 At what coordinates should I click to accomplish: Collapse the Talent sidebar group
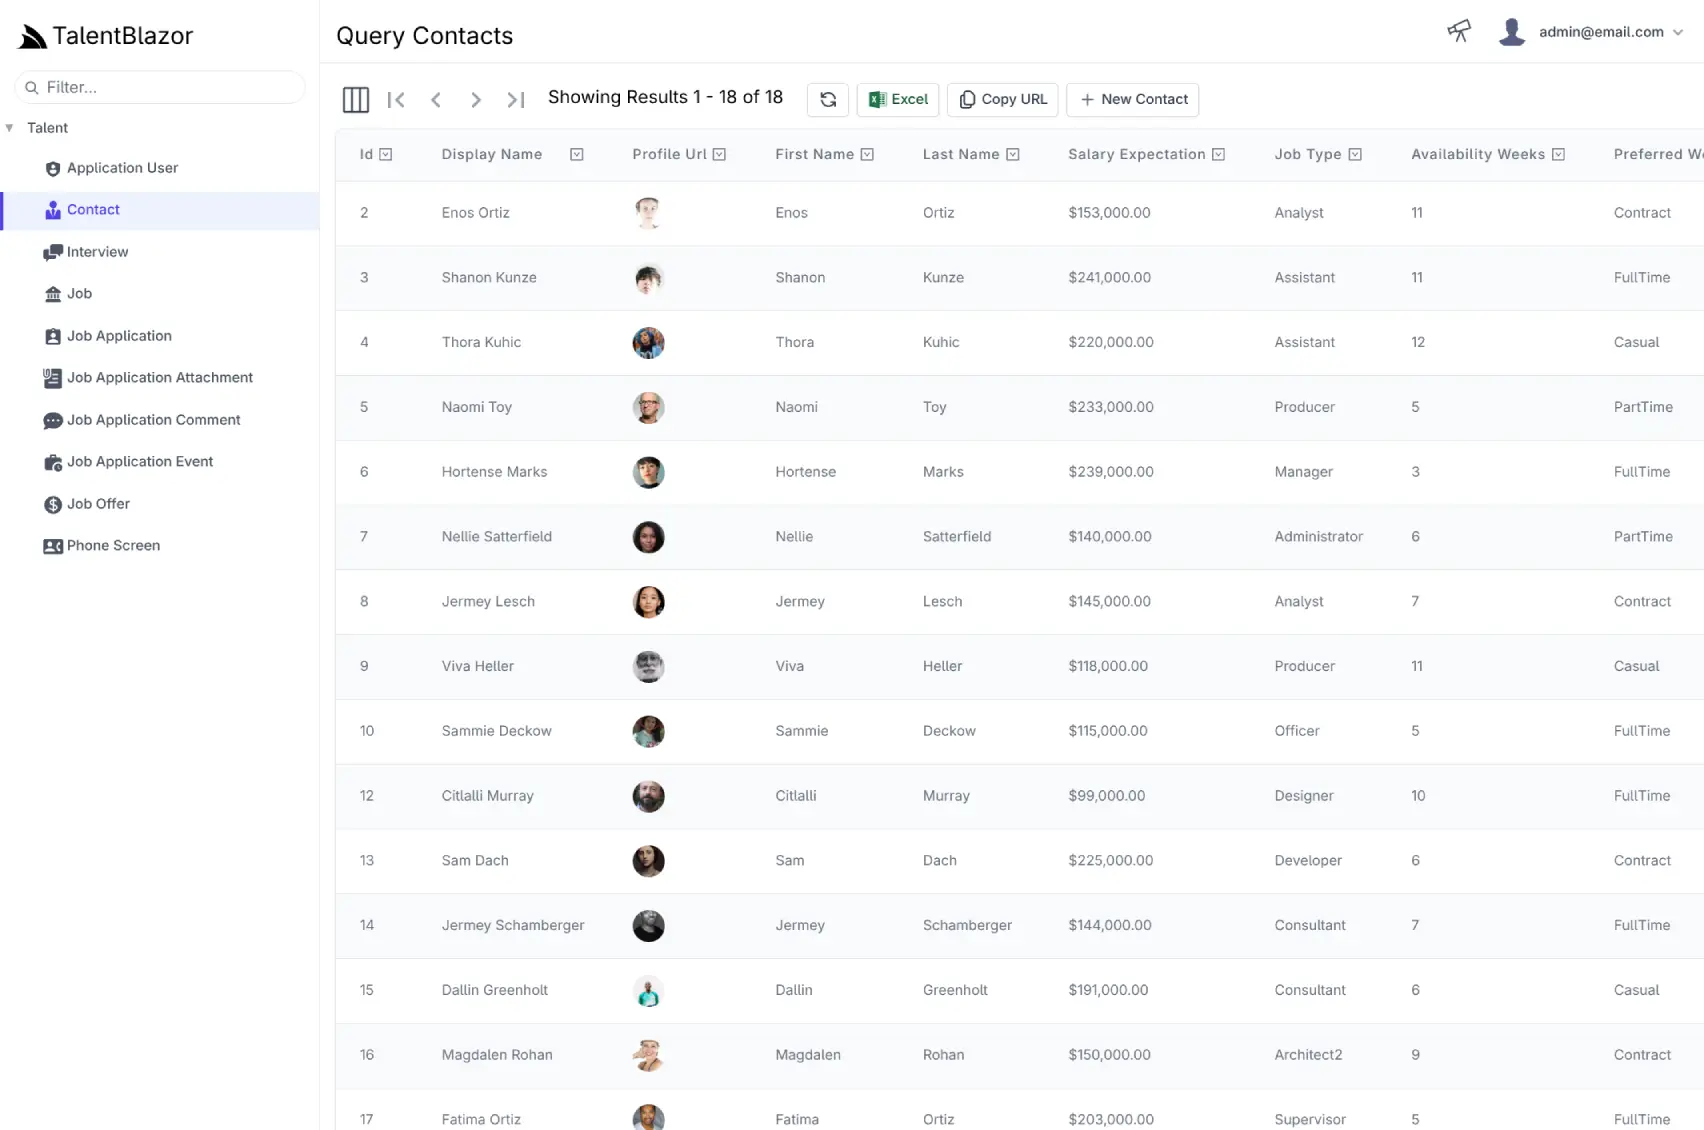click(x=10, y=128)
